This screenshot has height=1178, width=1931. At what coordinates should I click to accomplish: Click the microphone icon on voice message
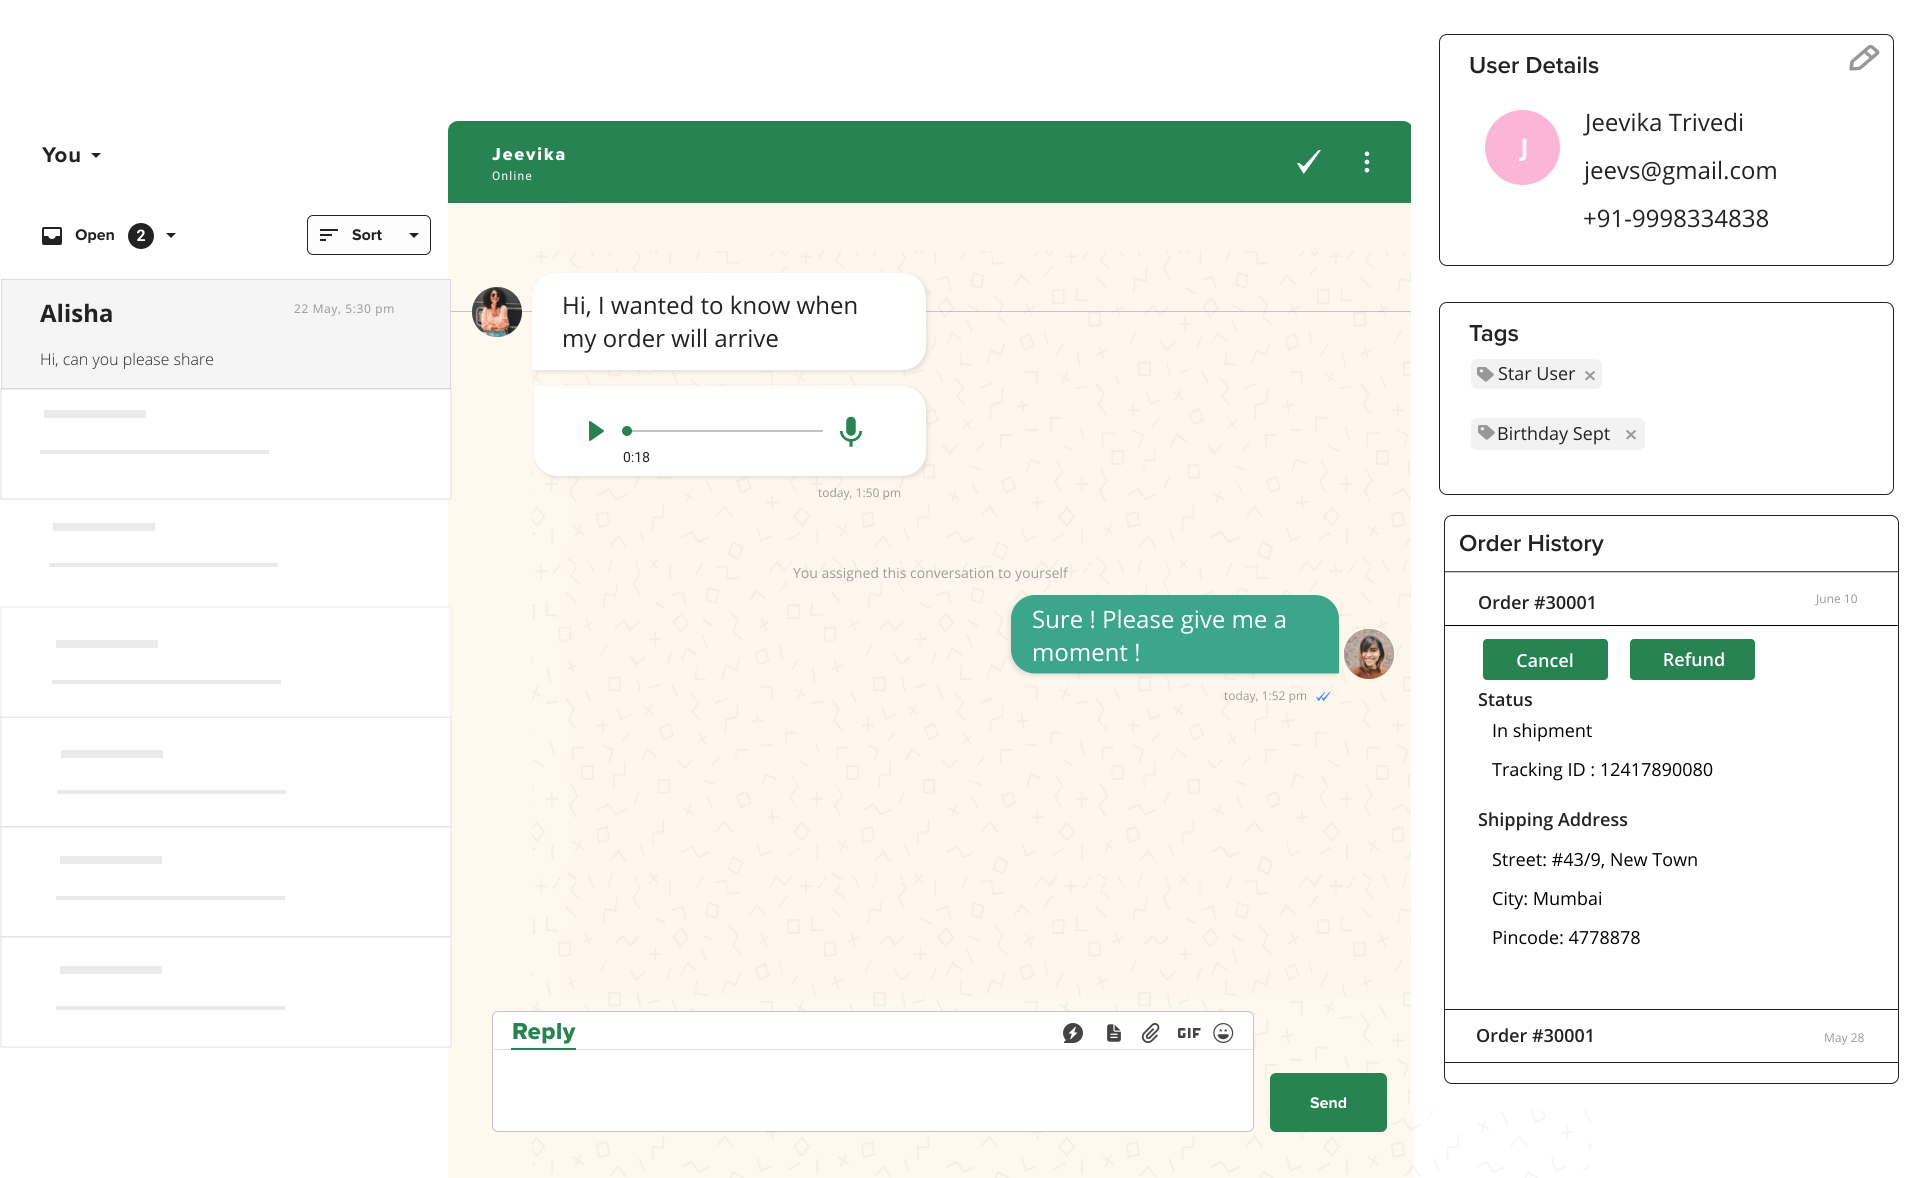(x=851, y=431)
